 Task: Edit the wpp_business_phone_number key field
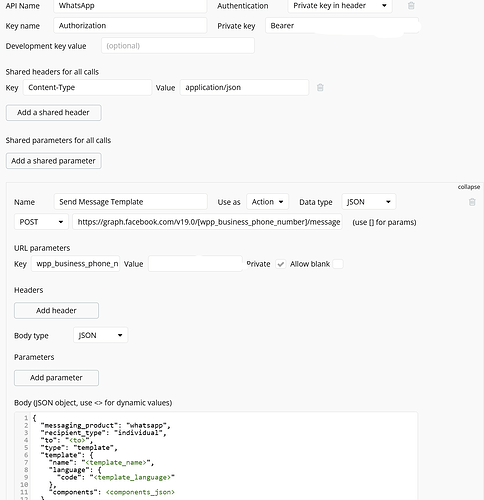(75, 264)
